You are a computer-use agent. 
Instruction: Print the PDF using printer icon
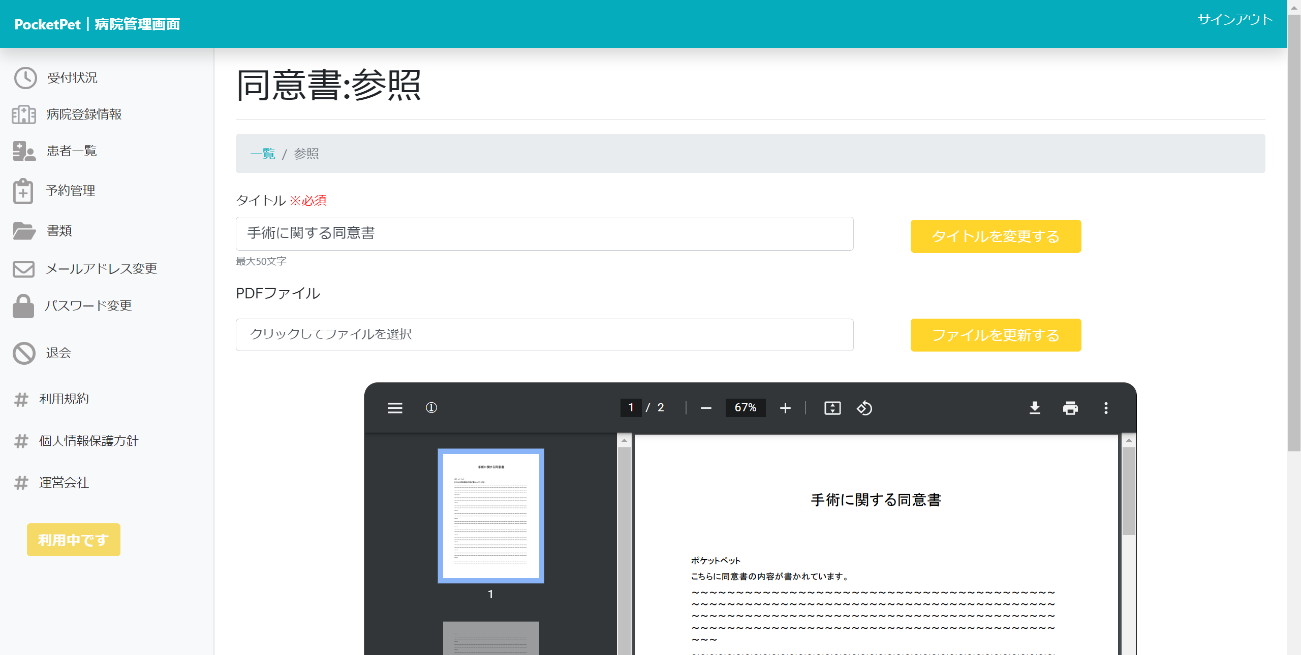pyautogui.click(x=1071, y=408)
